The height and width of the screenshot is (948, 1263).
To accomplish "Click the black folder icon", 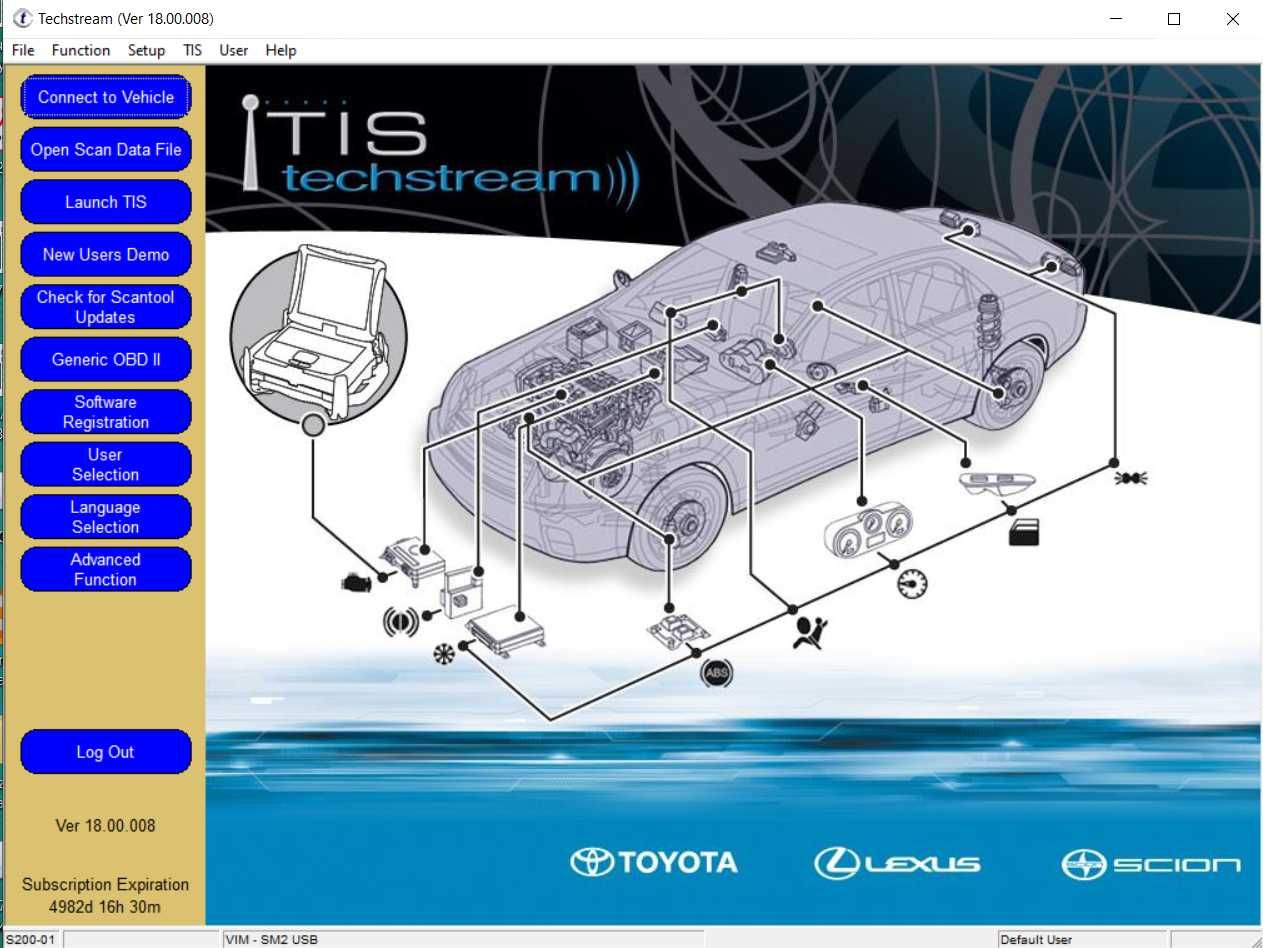I will 1024,532.
